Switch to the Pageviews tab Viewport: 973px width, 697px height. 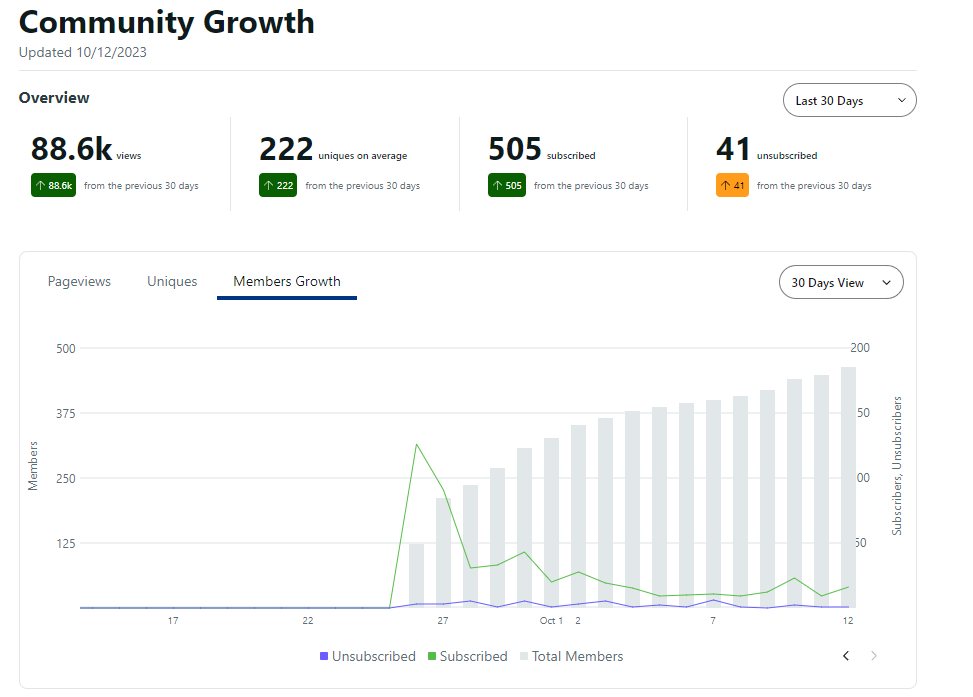79,281
